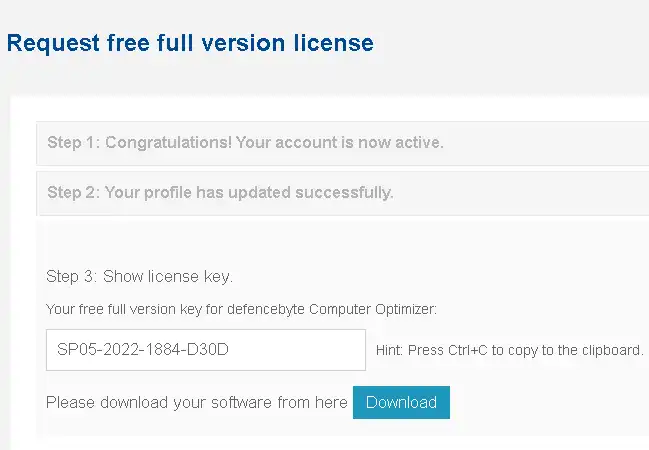Click the Step 2 label text
The height and width of the screenshot is (450, 649).
(71, 192)
